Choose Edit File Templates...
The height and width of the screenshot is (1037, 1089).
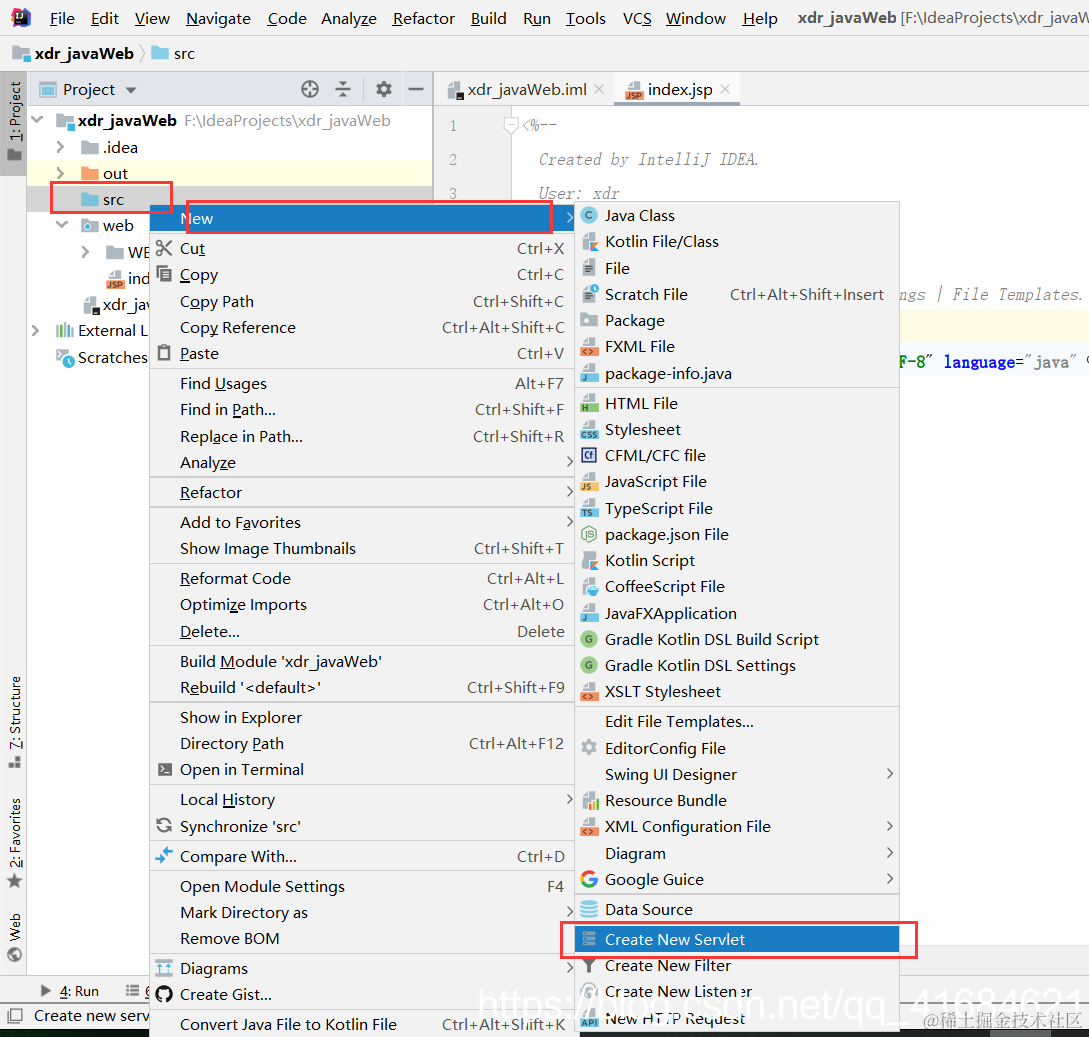[x=737, y=722]
